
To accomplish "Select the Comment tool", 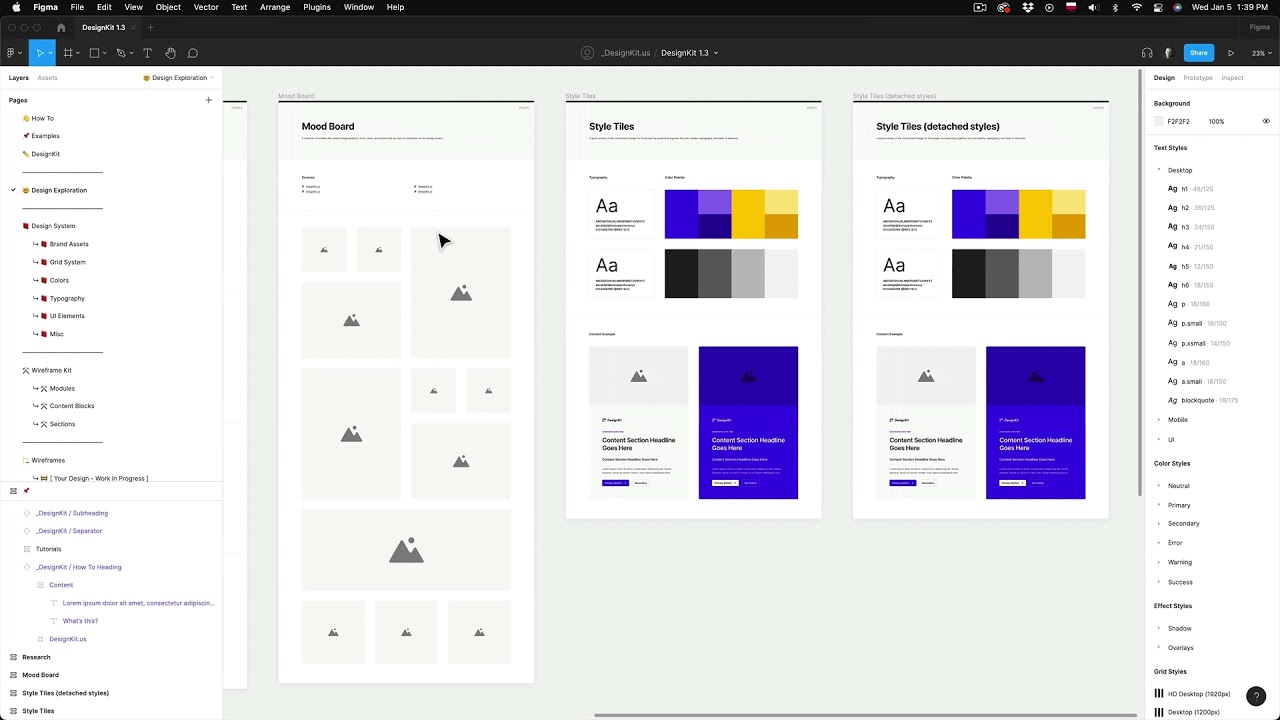I will (x=193, y=53).
